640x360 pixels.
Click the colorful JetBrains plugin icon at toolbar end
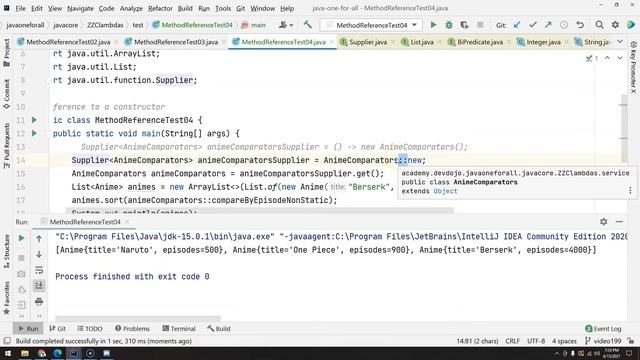631,25
